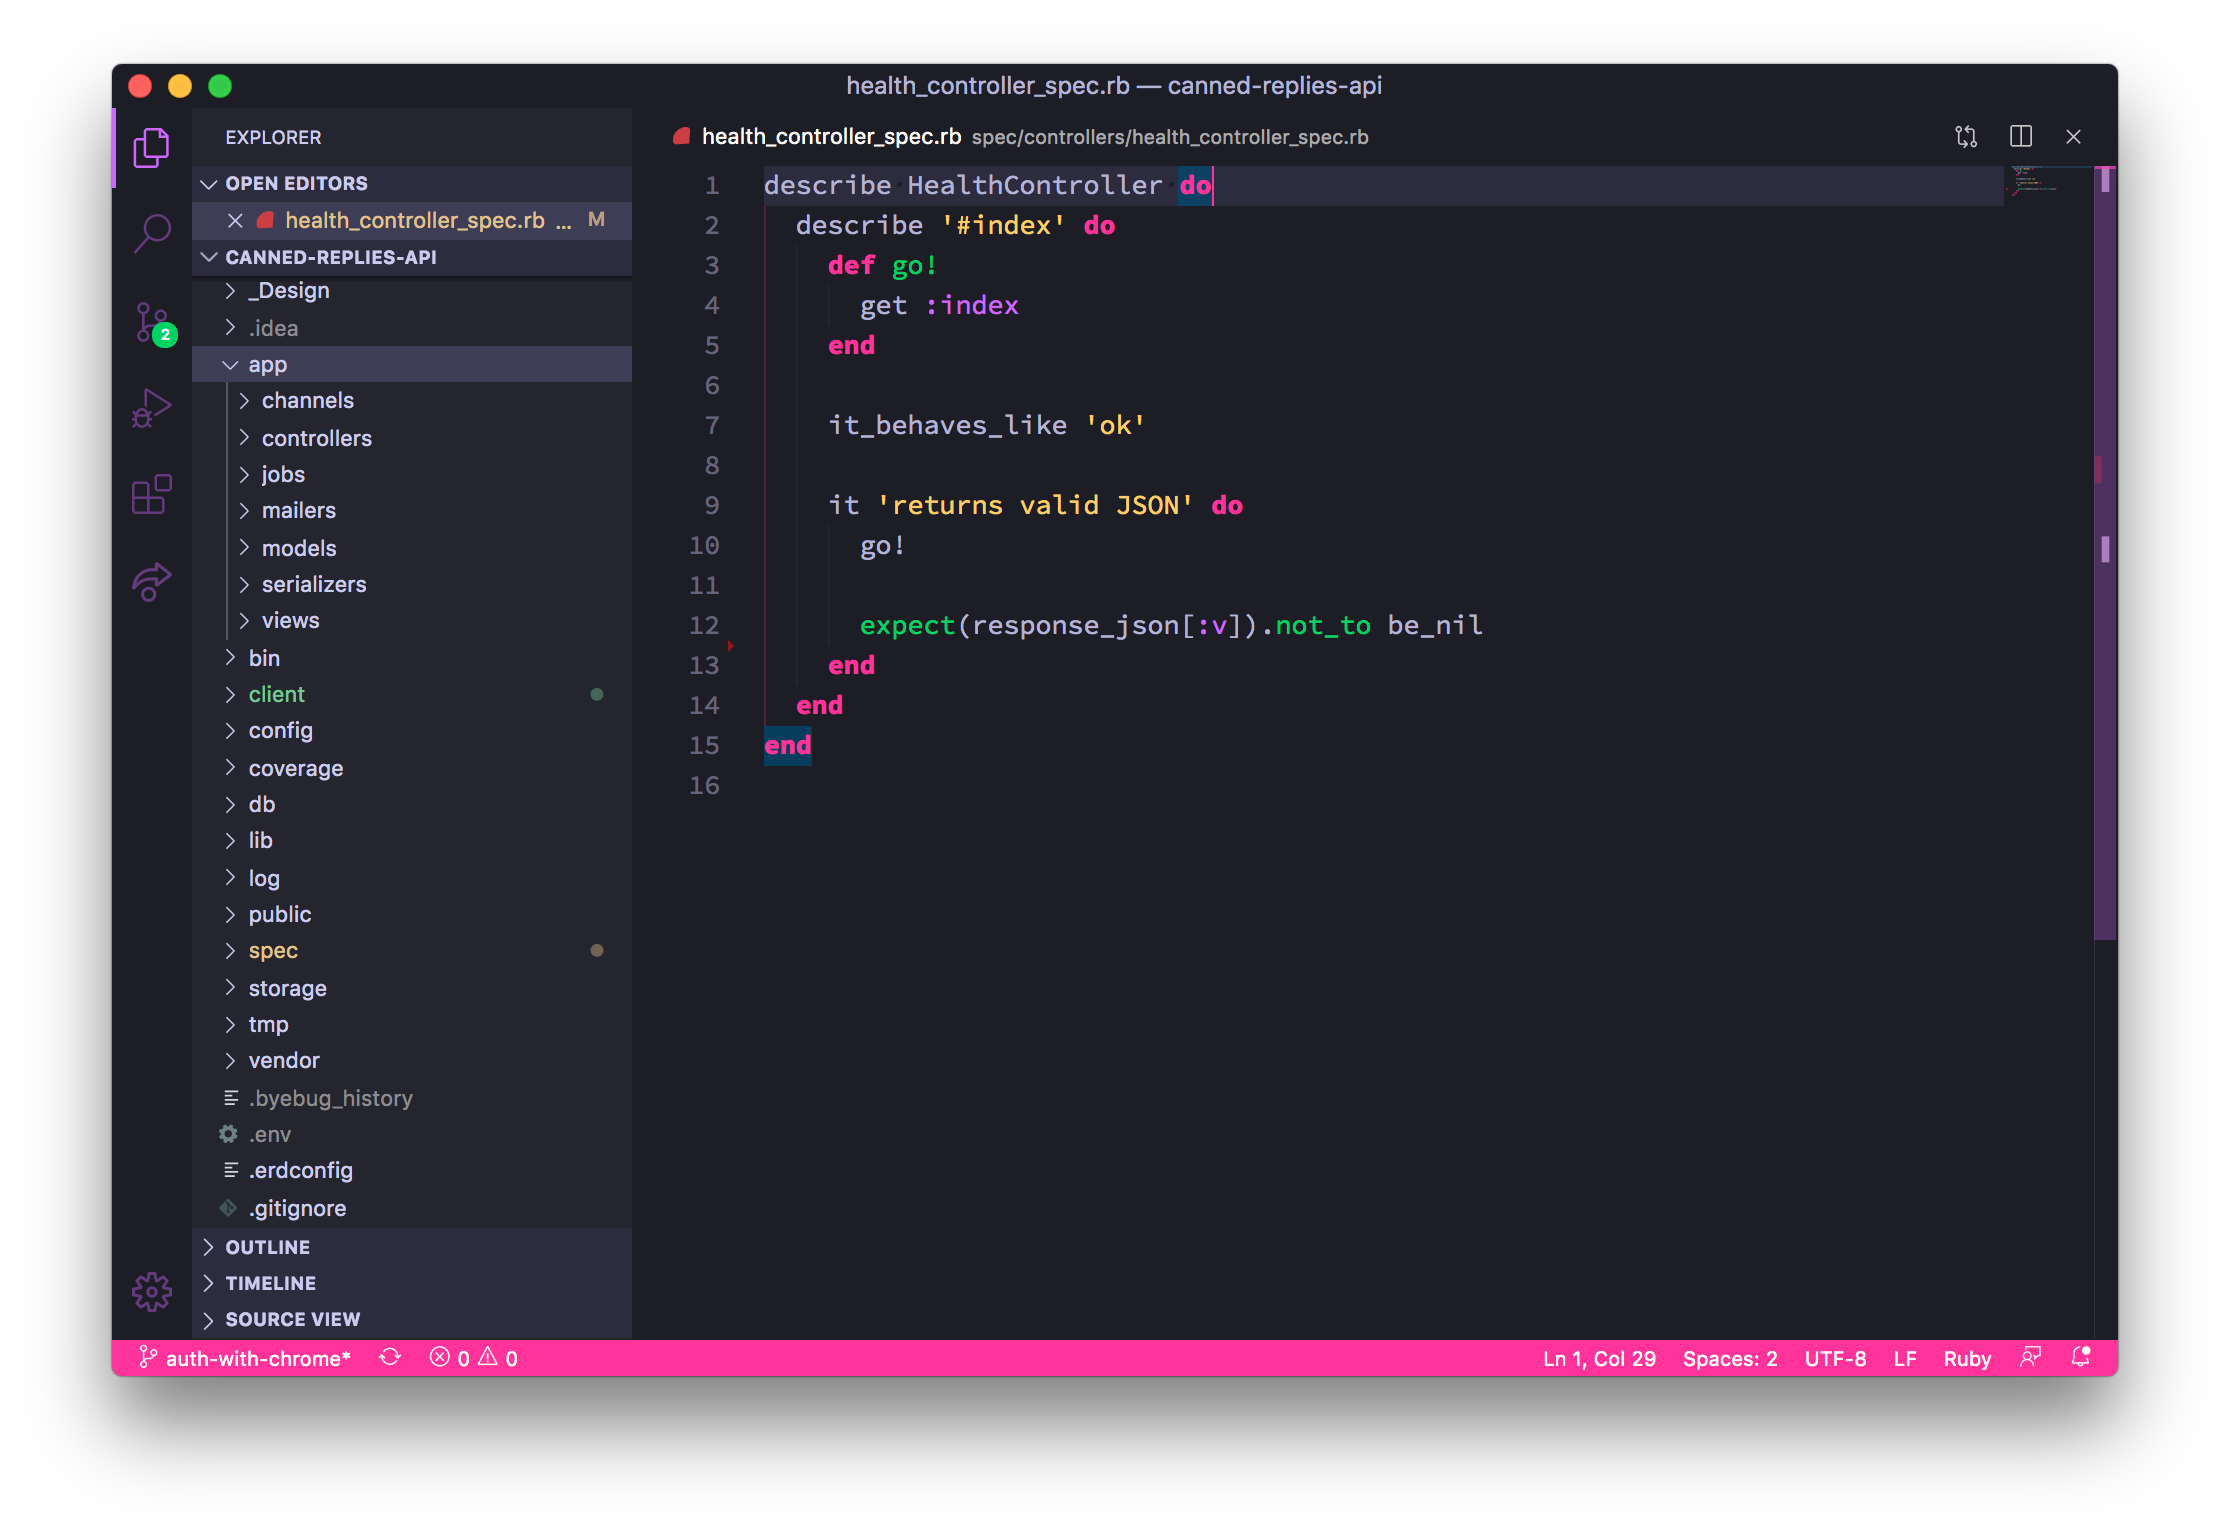Open the .gitignore file

click(297, 1208)
